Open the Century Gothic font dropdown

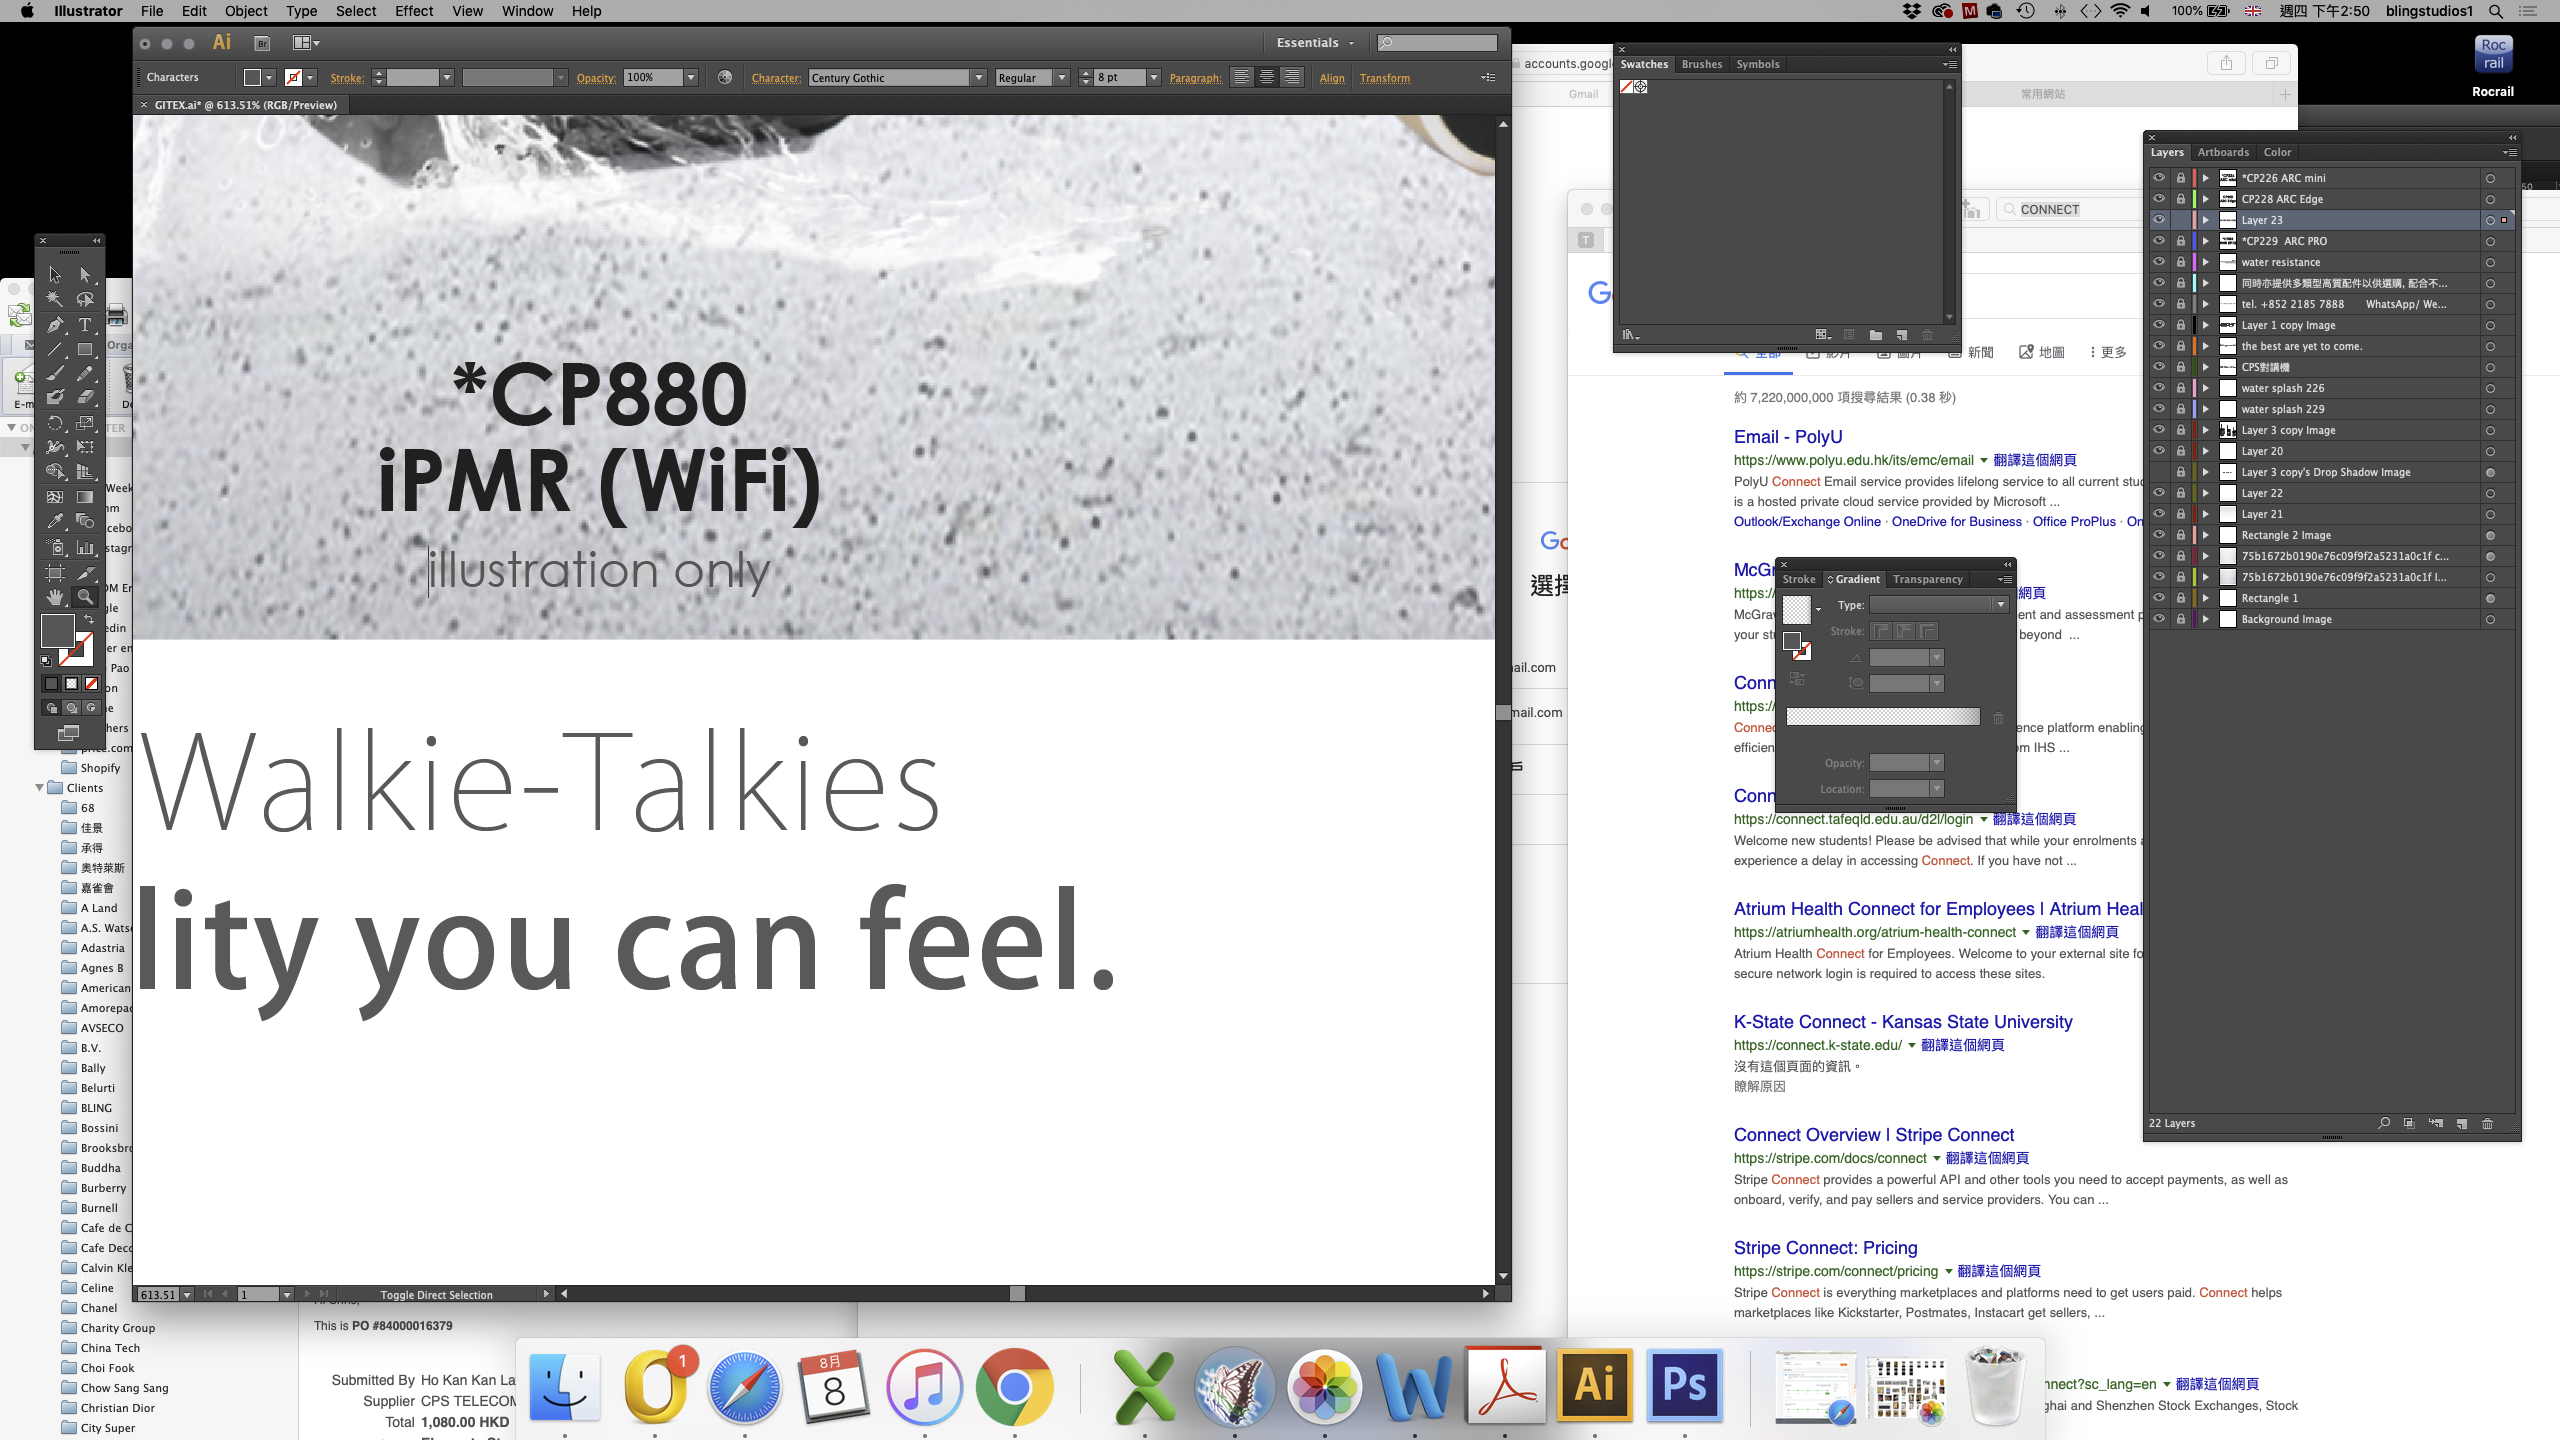coord(979,78)
